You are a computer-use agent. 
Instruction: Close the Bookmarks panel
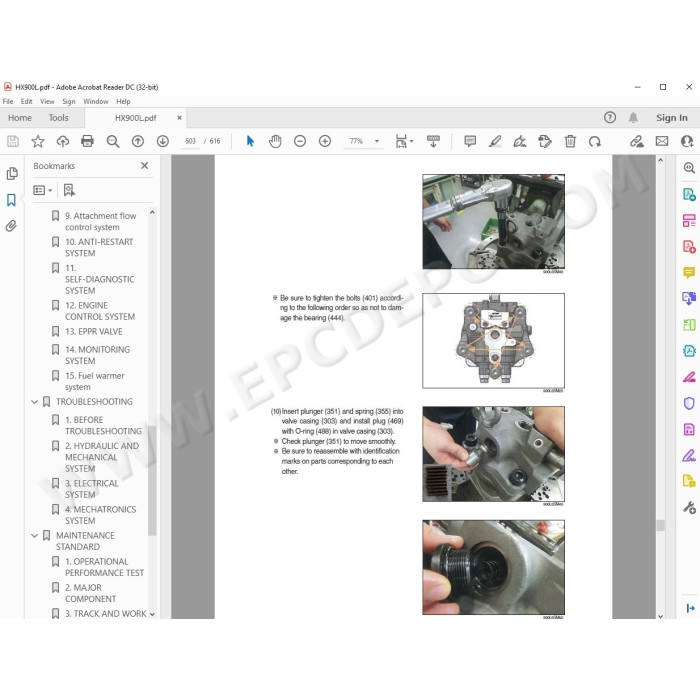(x=145, y=166)
